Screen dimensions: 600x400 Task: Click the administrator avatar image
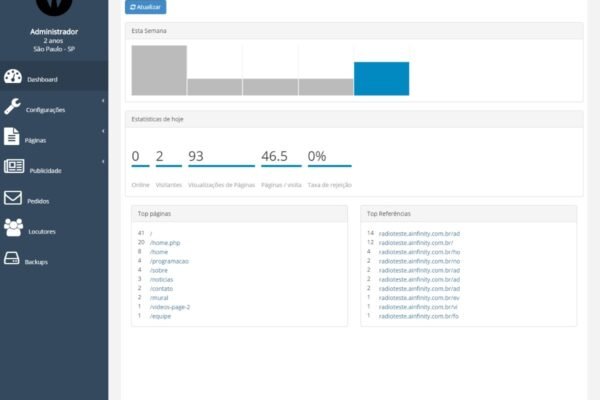coord(54,8)
